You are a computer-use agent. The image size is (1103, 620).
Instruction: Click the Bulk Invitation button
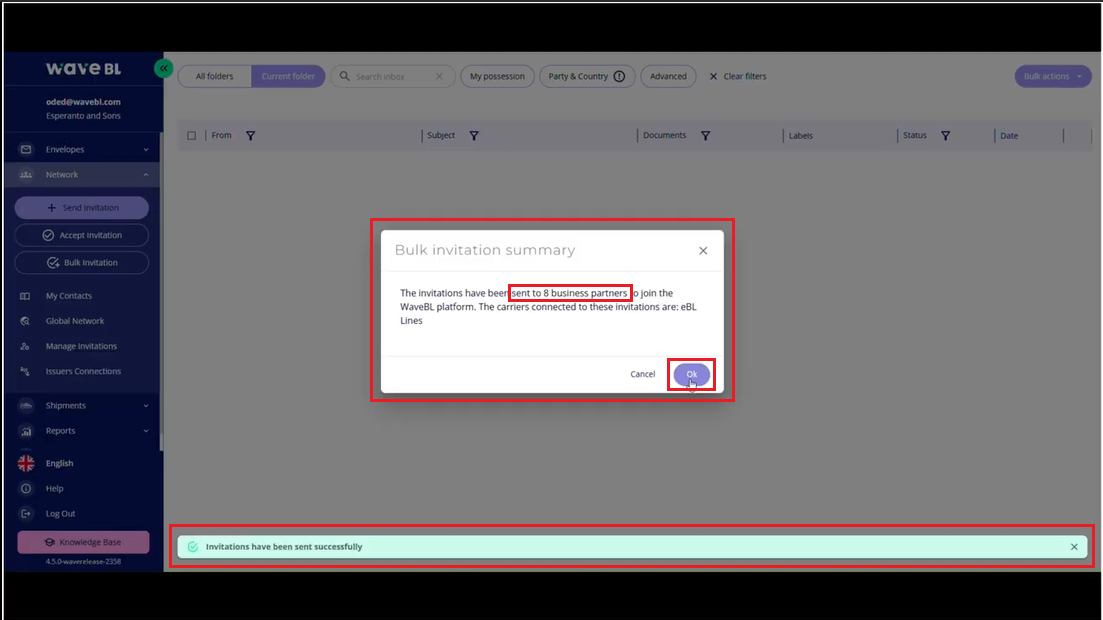coord(82,262)
